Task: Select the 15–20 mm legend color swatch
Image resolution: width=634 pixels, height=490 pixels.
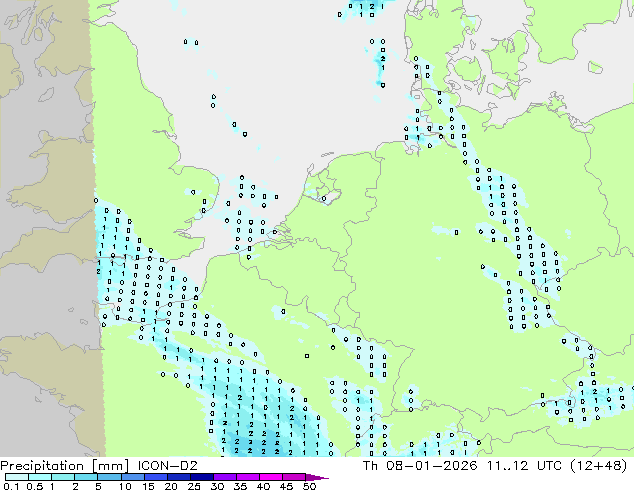Action: [155, 477]
